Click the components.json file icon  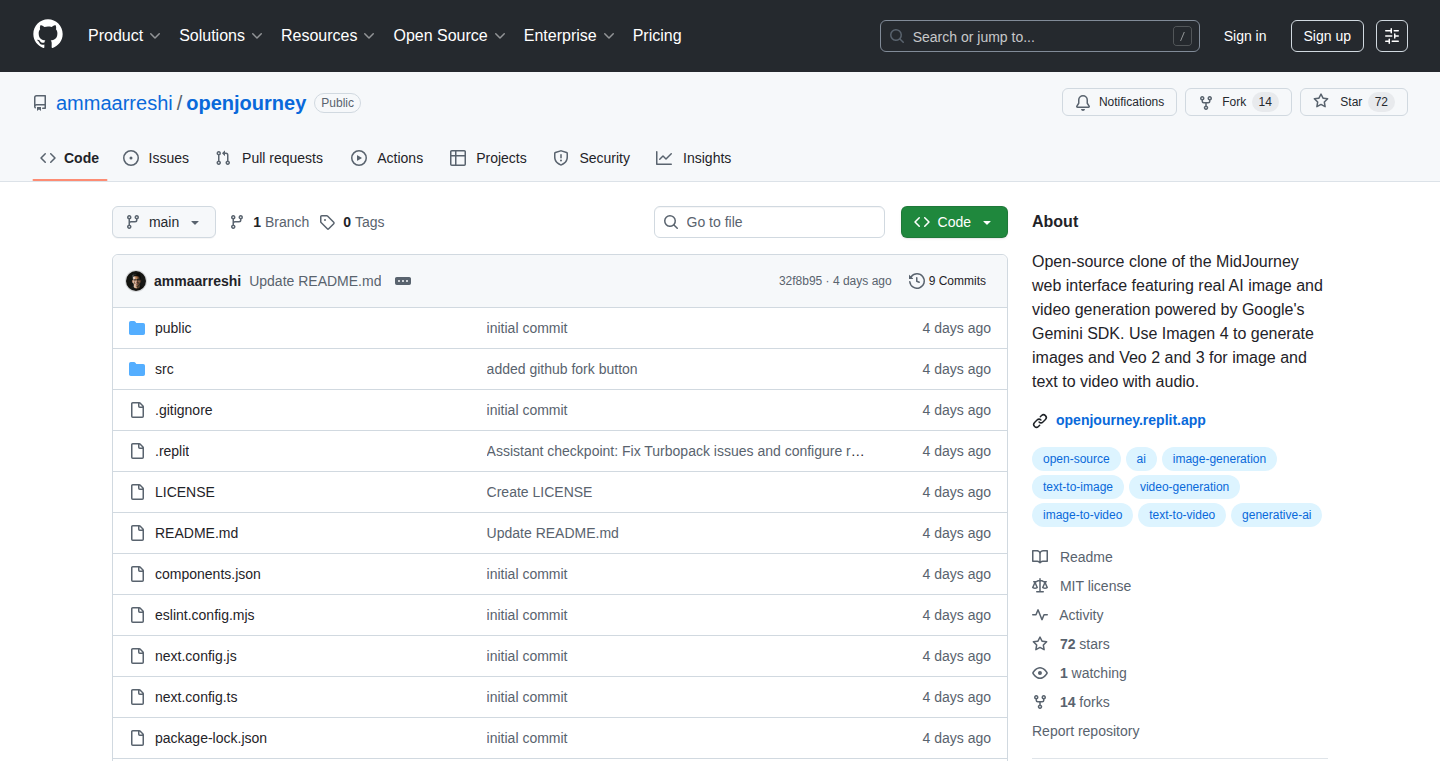(x=137, y=574)
